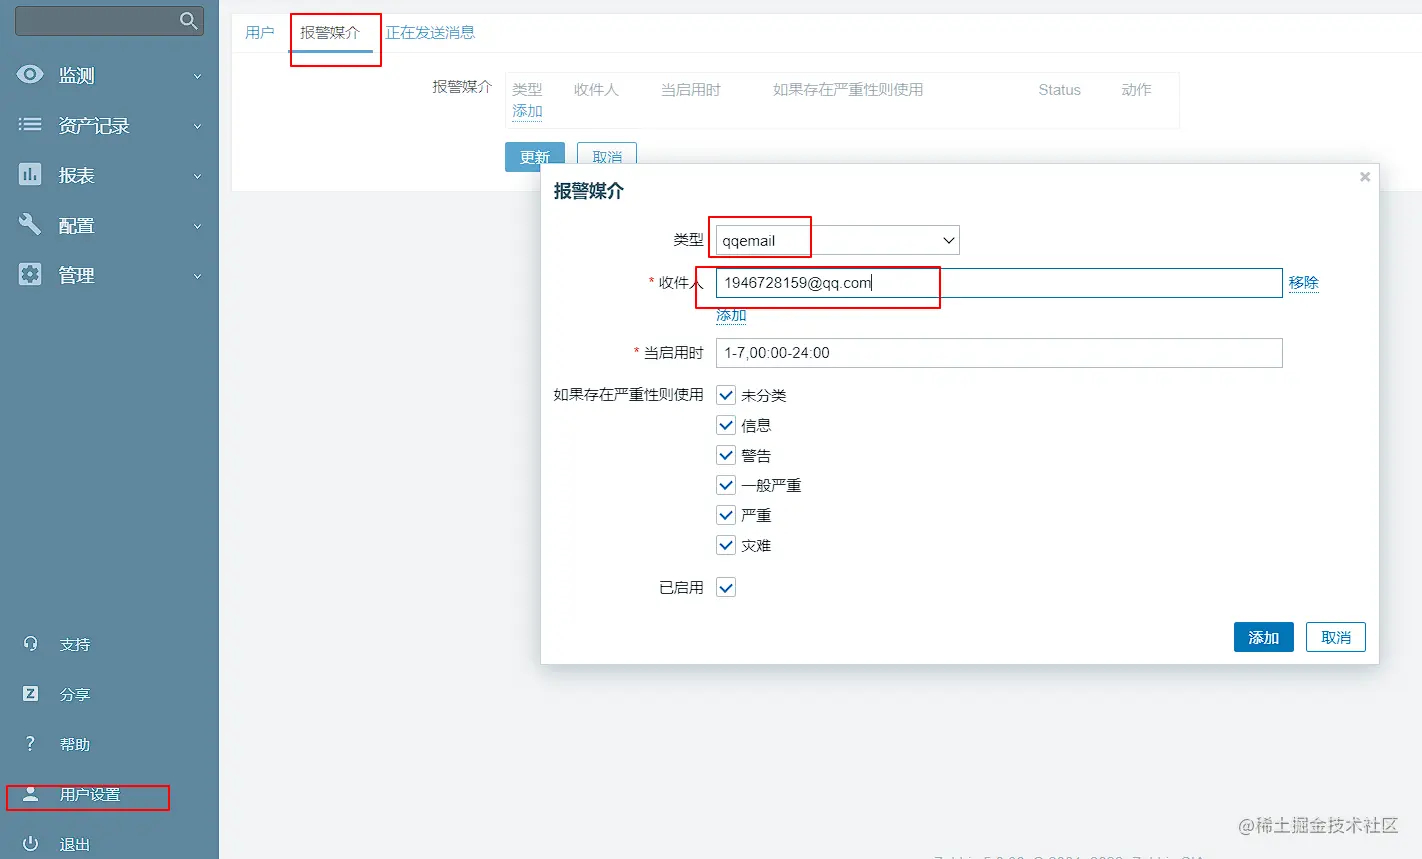Click the 更新 button on the page
This screenshot has width=1422, height=859.
(535, 157)
